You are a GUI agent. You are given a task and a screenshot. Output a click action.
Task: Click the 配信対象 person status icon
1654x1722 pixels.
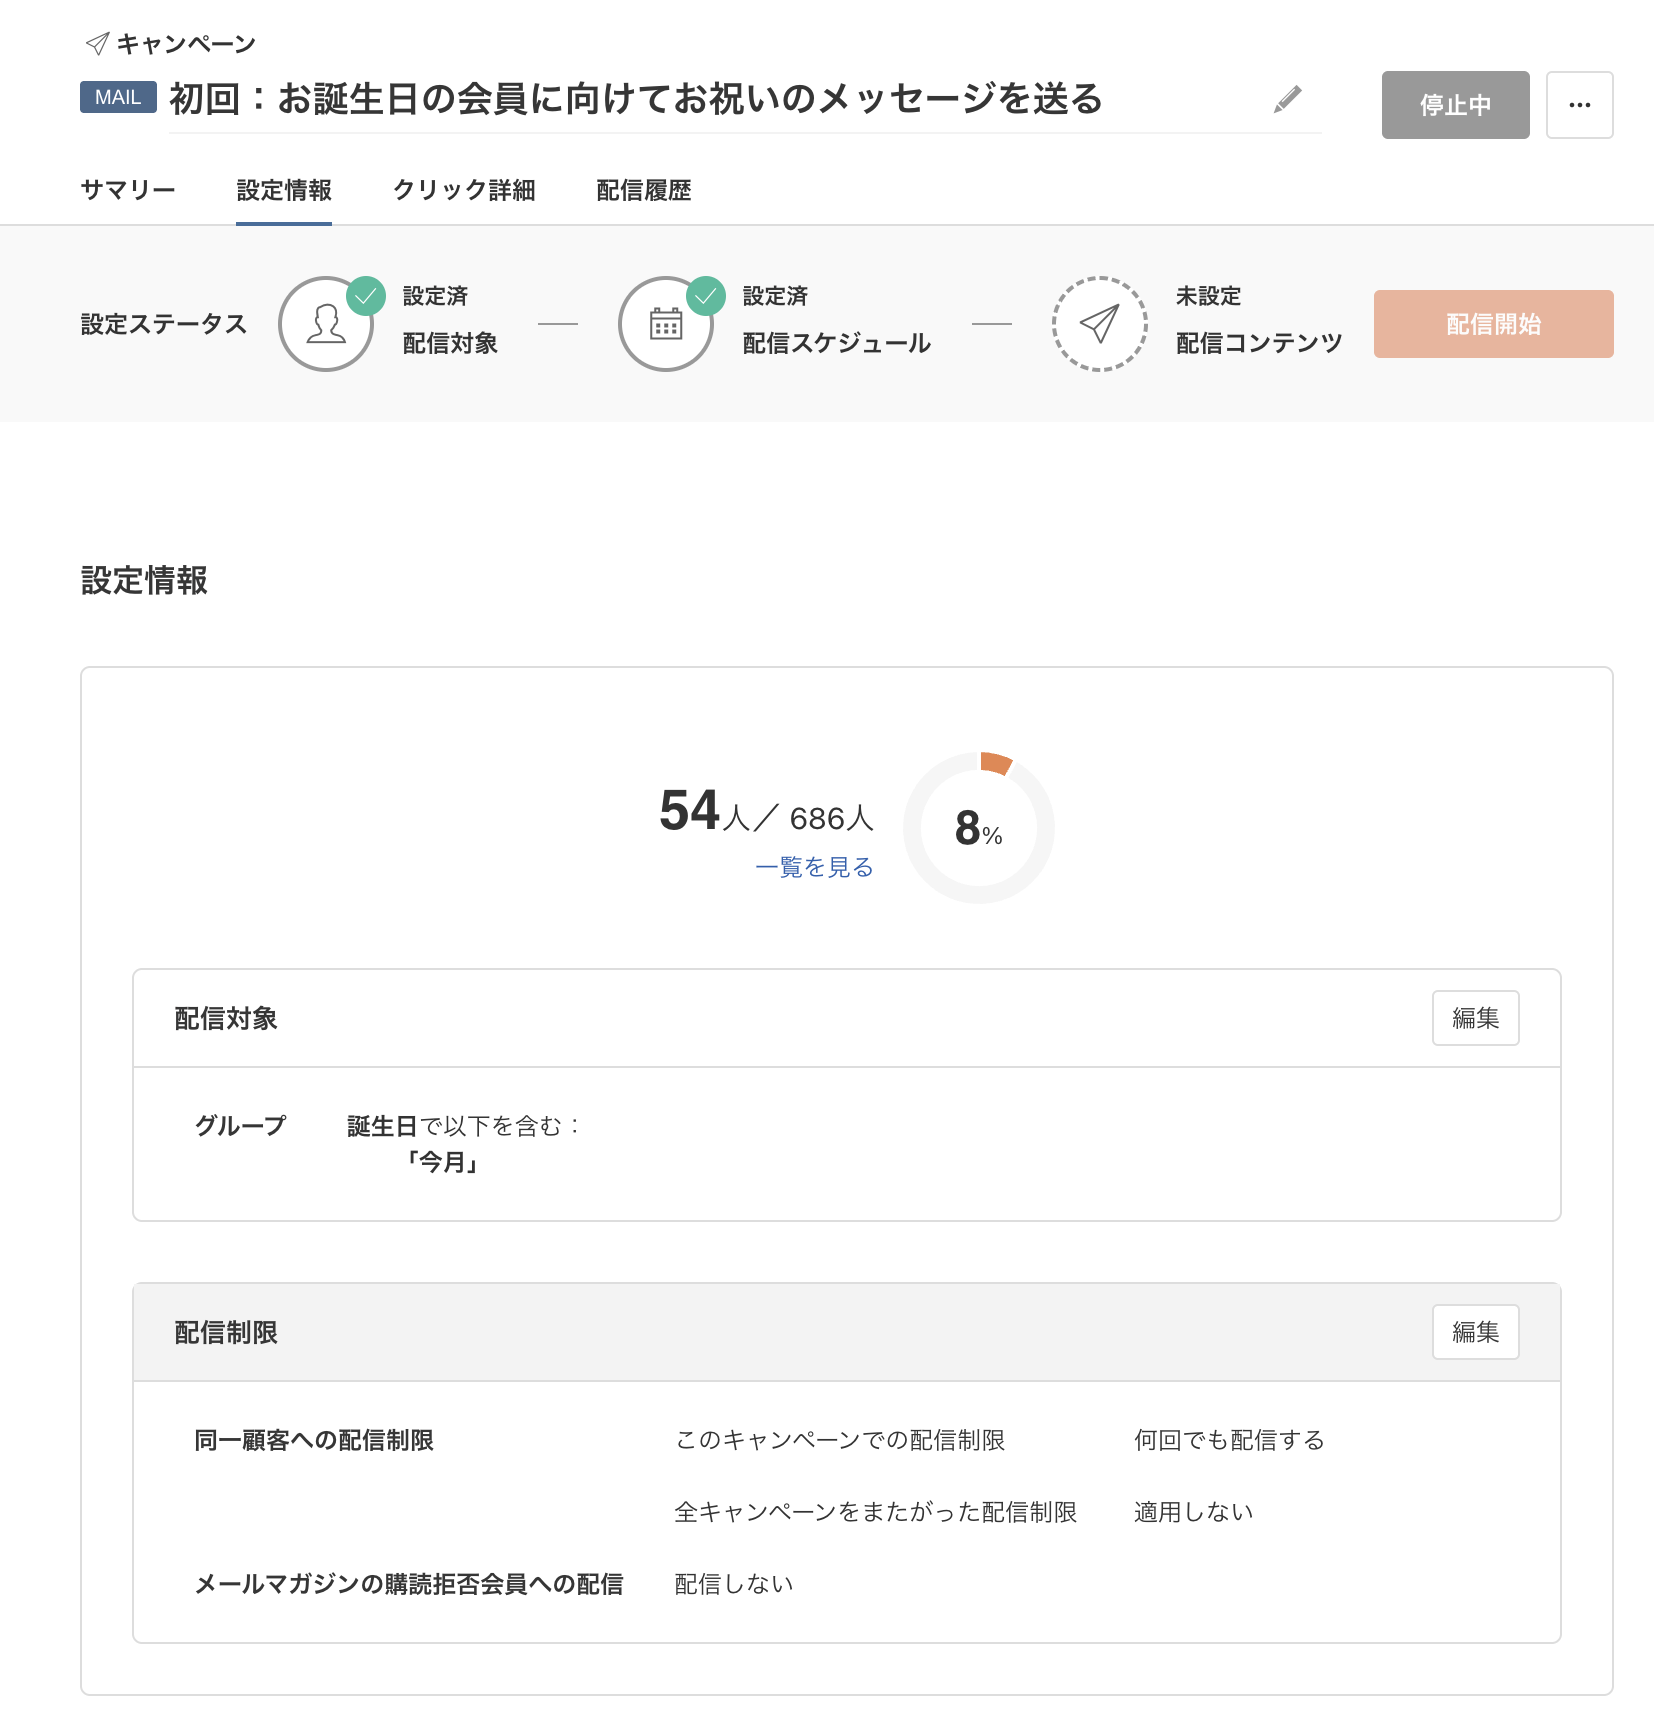click(x=326, y=323)
